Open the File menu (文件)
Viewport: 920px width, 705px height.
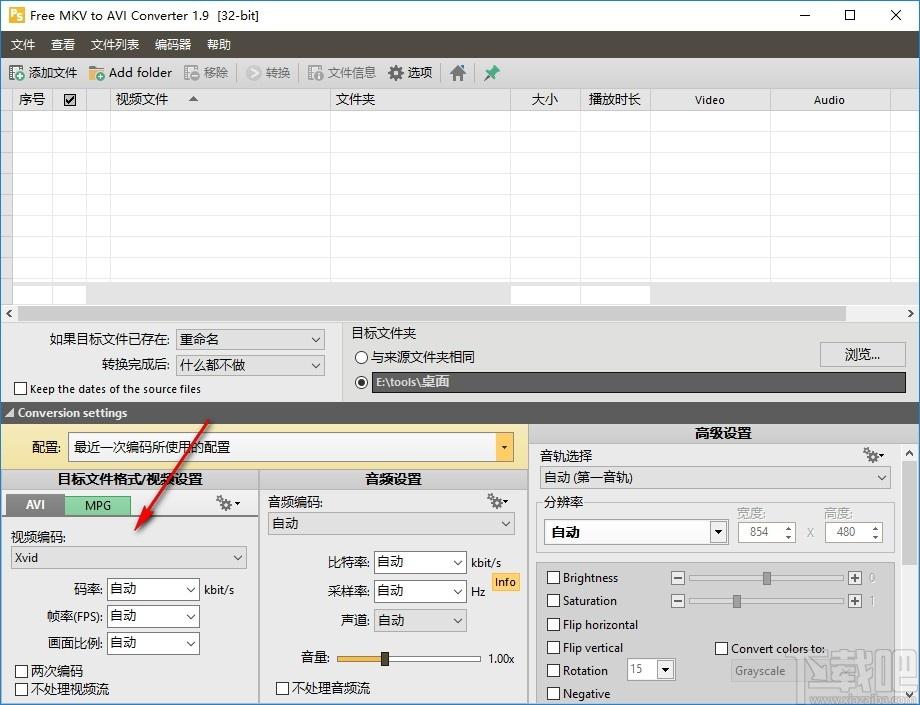click(23, 45)
